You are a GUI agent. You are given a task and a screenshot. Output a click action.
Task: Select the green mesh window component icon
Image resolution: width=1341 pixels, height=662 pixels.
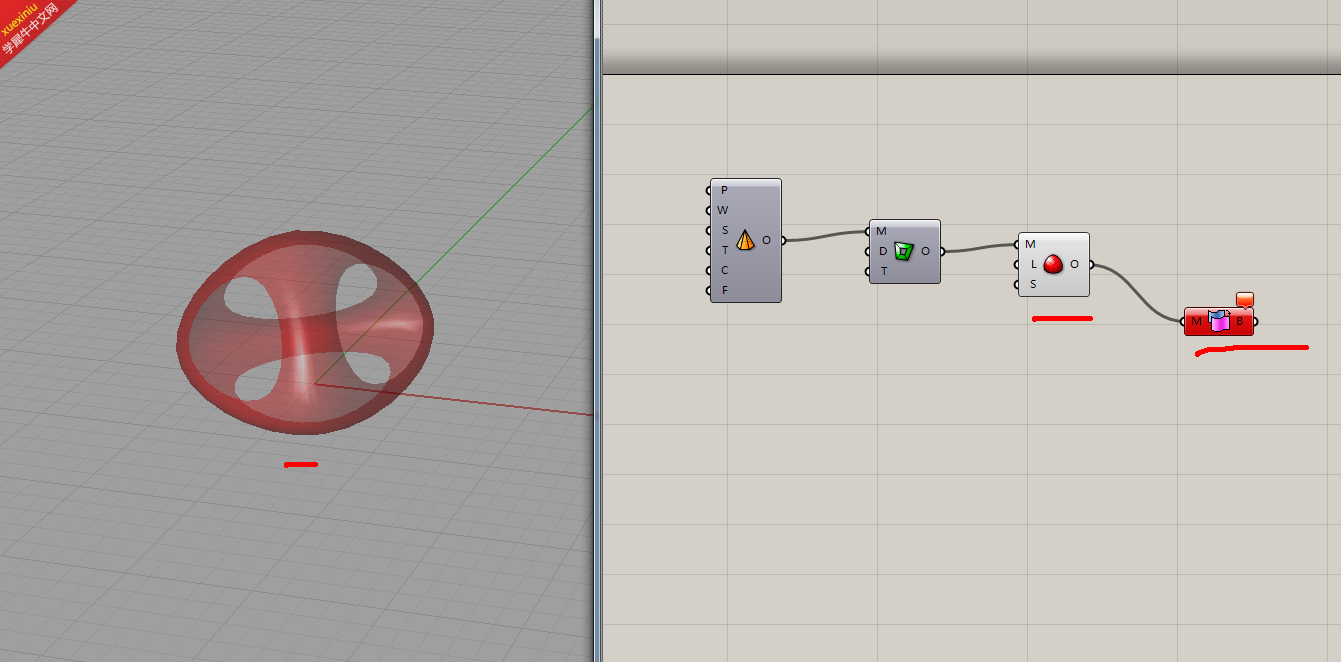click(x=904, y=251)
